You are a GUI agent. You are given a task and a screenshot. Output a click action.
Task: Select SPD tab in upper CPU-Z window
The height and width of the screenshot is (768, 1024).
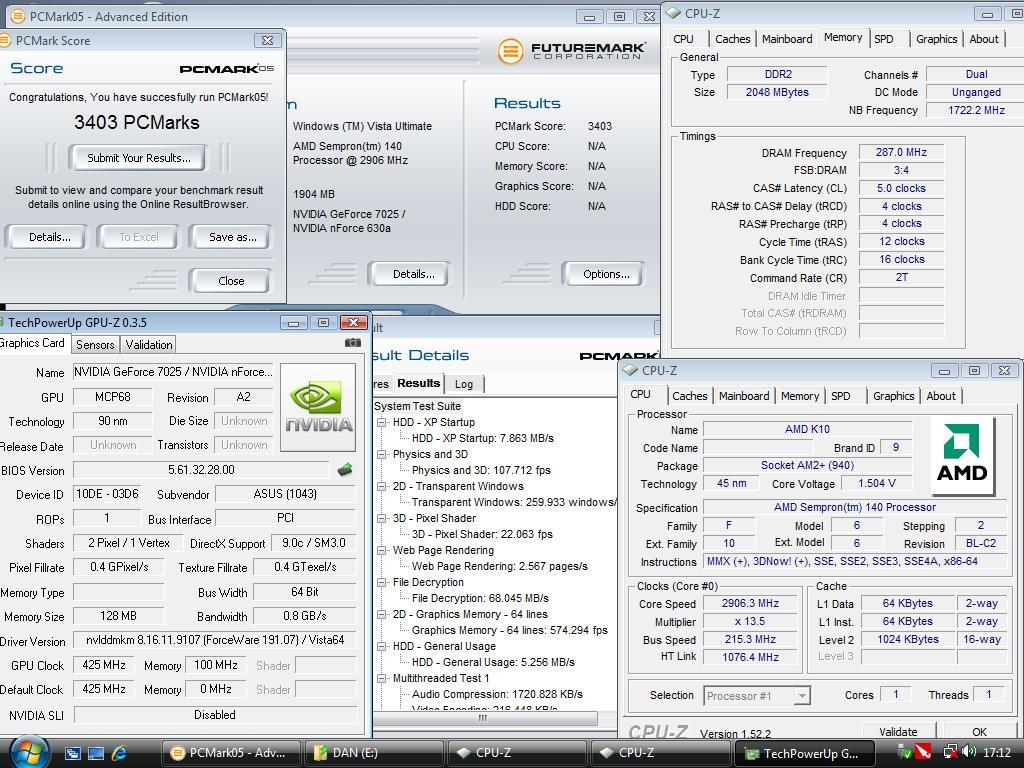(x=884, y=39)
